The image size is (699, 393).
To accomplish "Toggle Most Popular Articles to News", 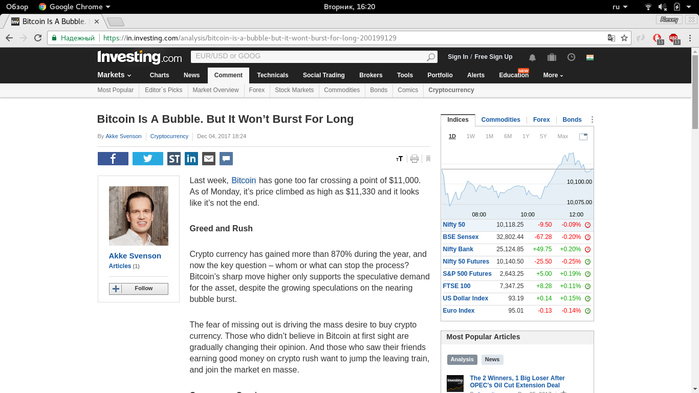I will pos(492,360).
